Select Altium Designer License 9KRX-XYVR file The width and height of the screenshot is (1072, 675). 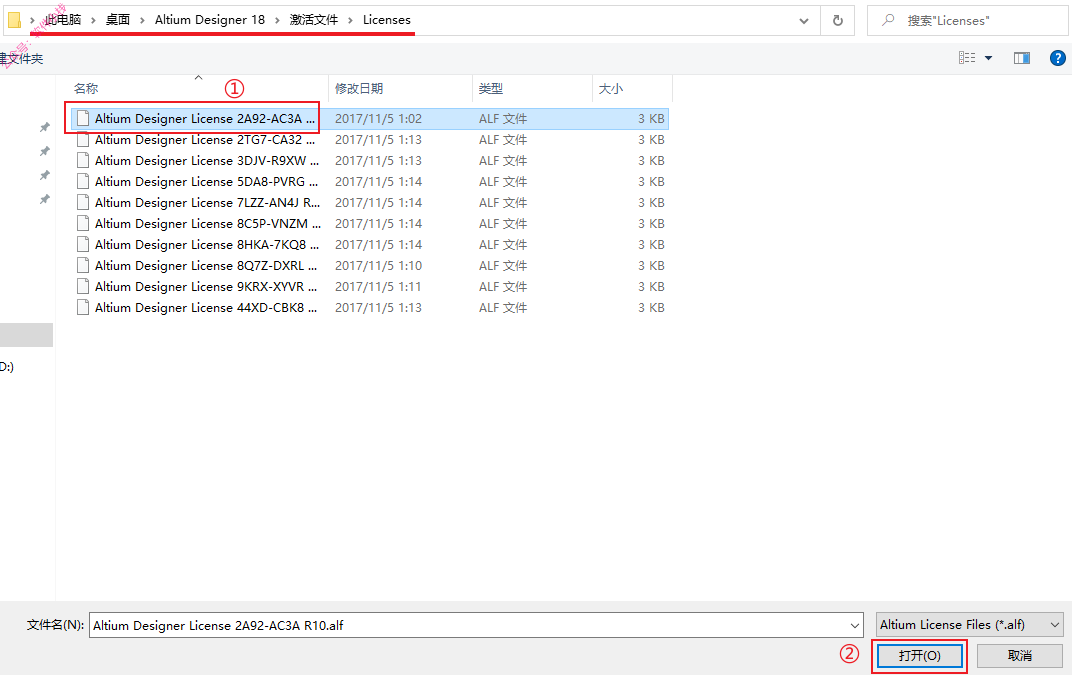[x=370, y=287]
